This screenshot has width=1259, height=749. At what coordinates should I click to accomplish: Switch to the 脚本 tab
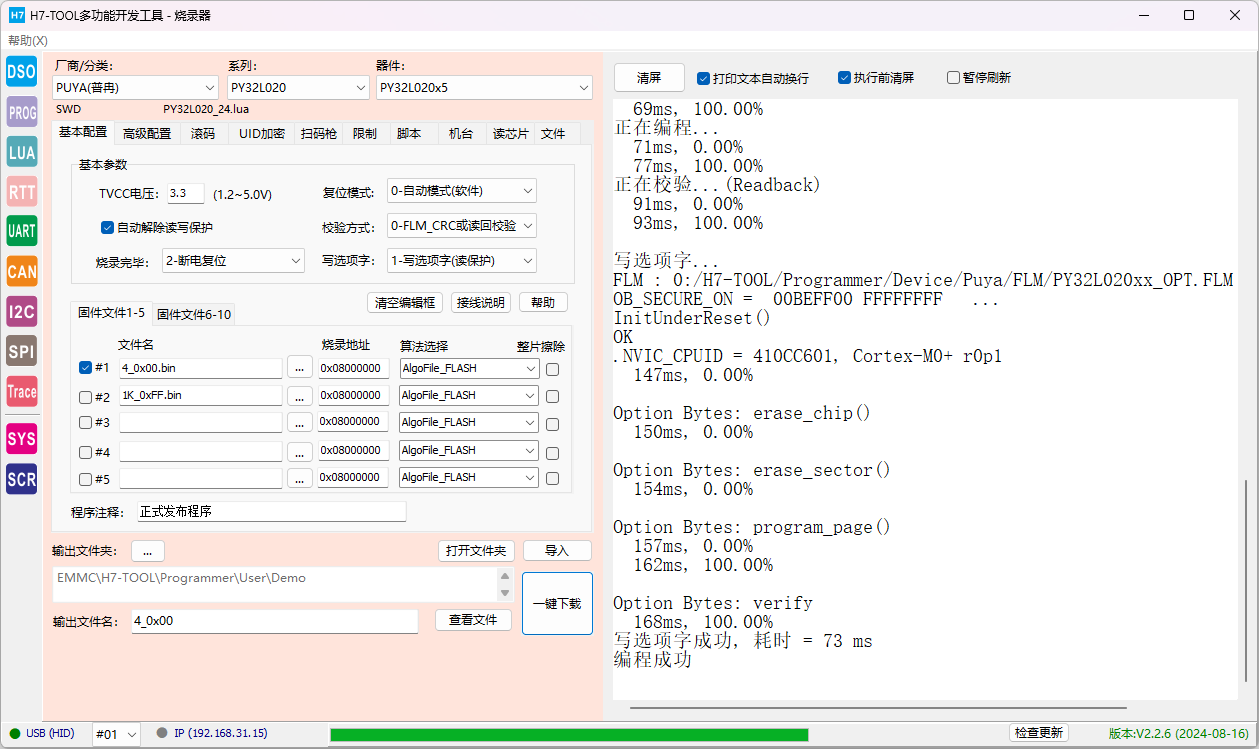click(x=409, y=133)
